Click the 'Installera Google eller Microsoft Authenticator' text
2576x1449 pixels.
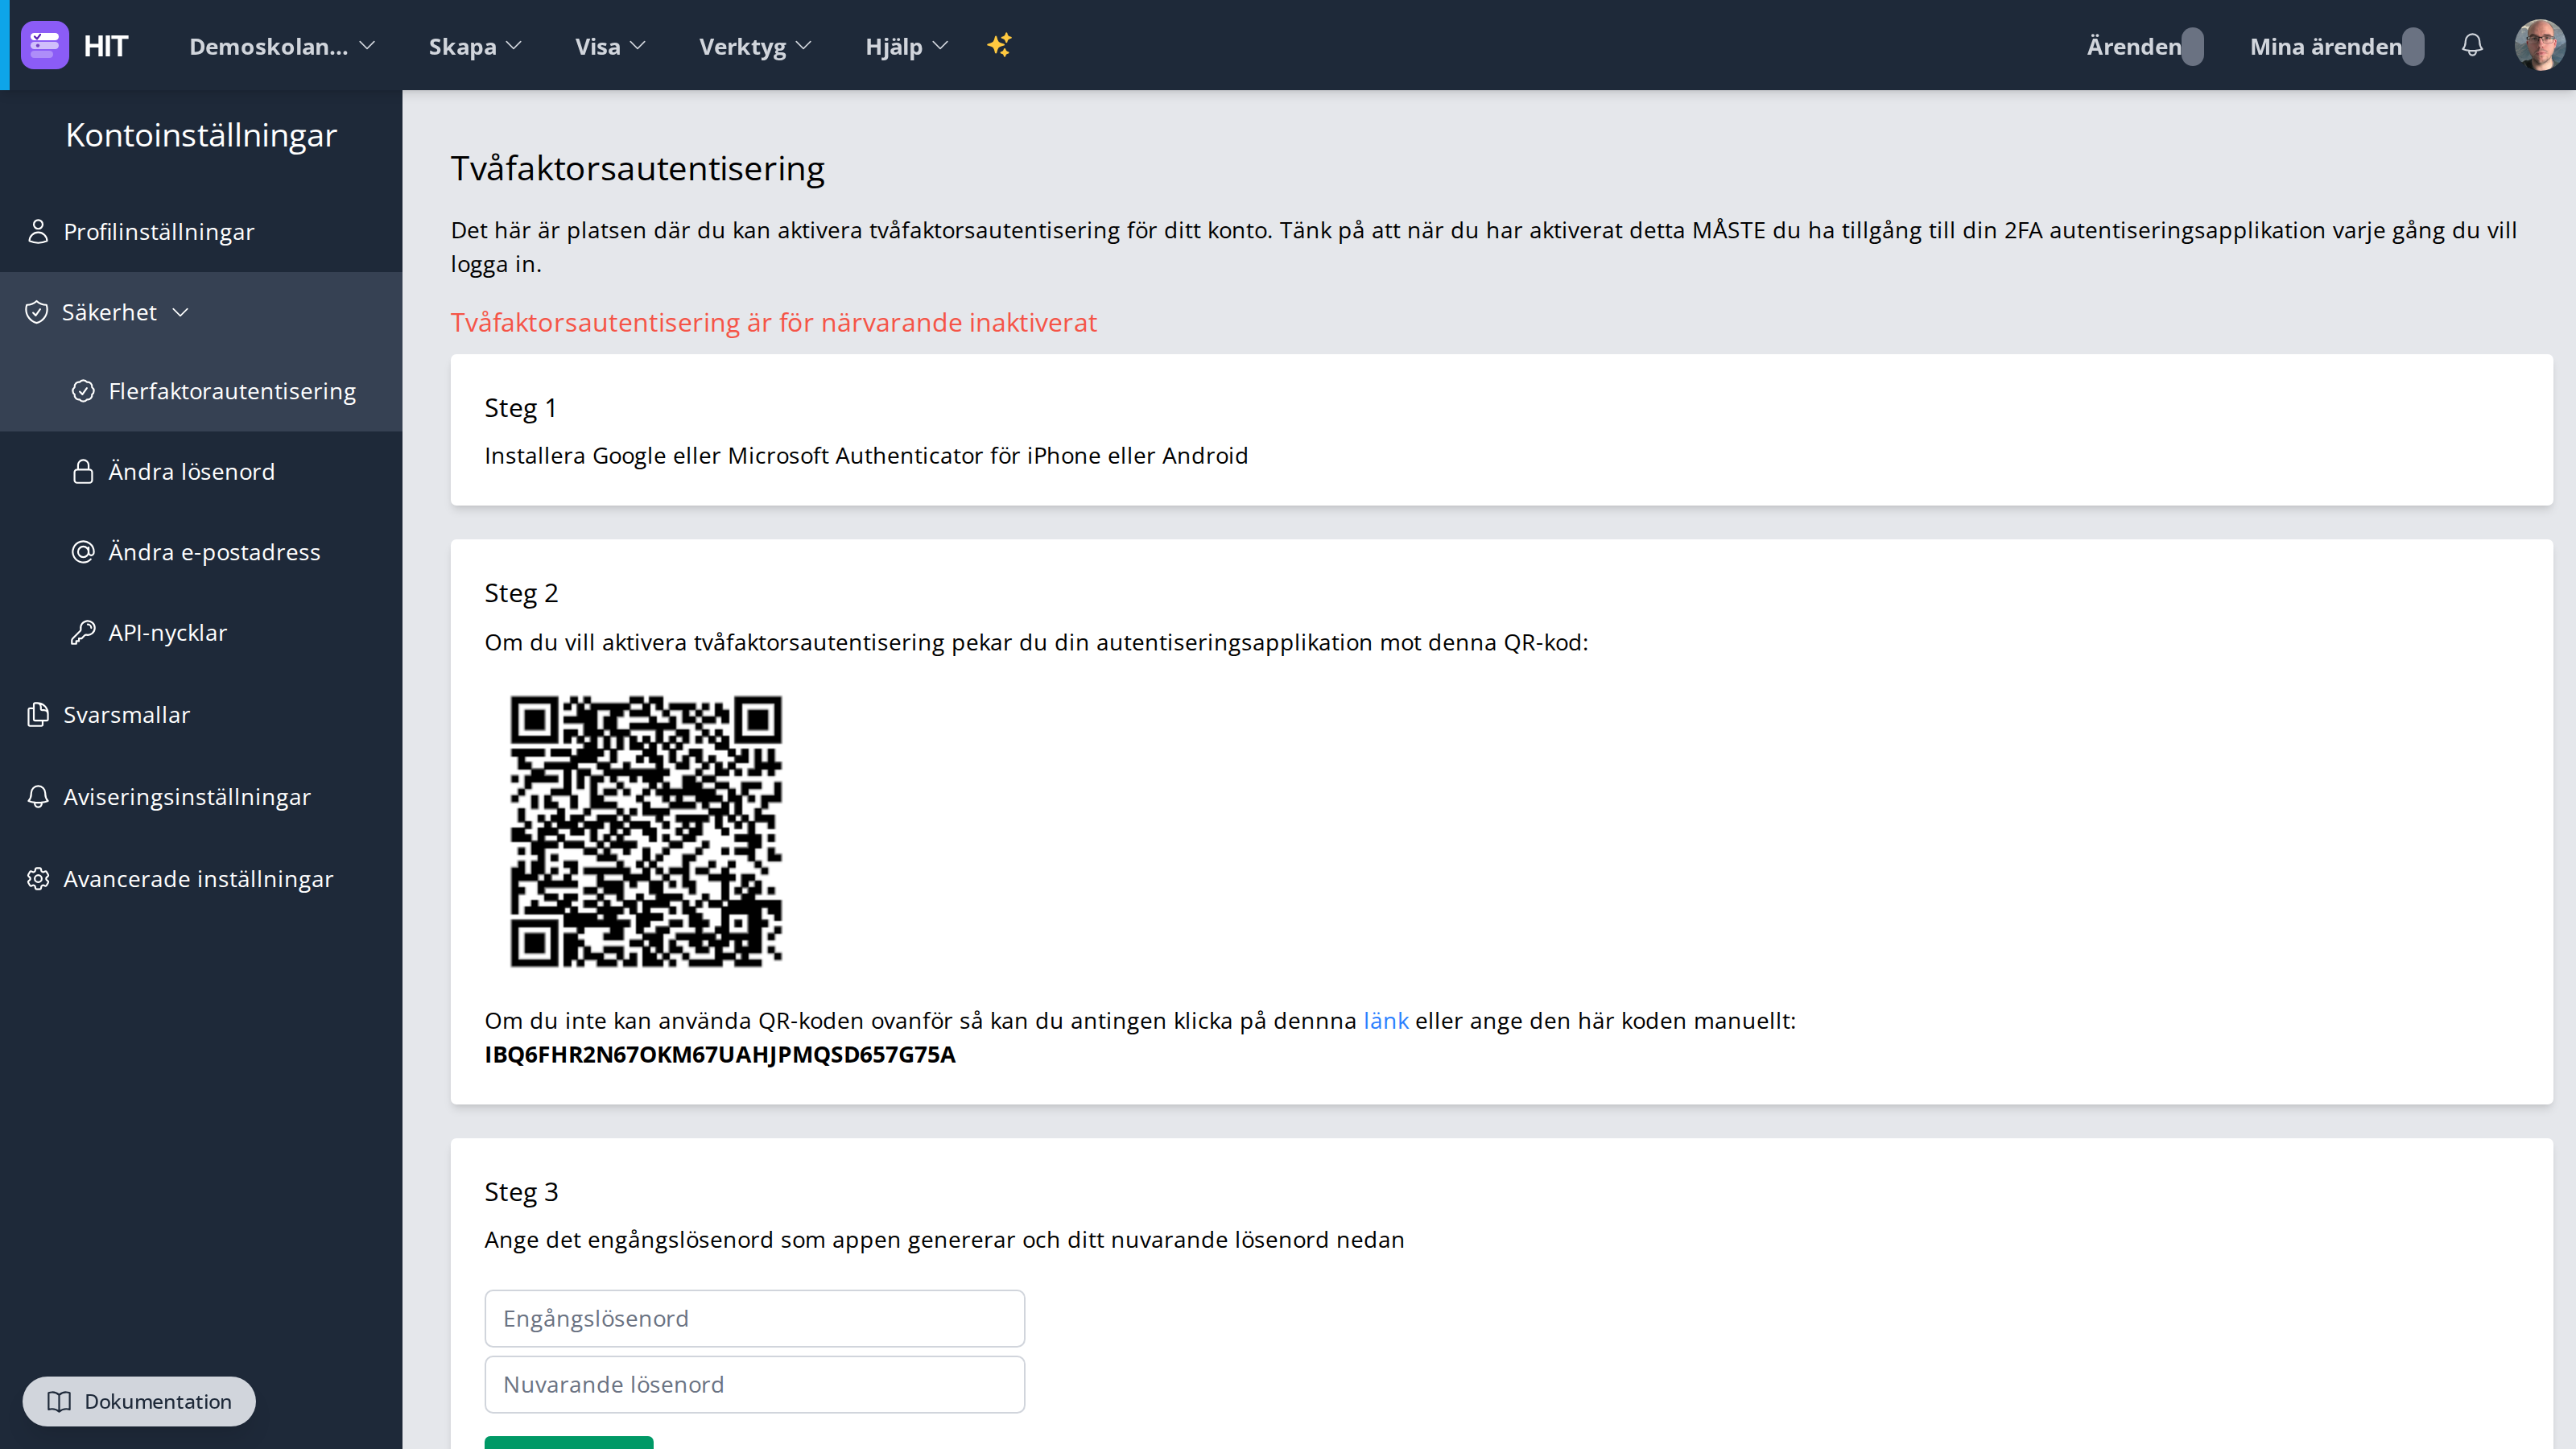866,455
